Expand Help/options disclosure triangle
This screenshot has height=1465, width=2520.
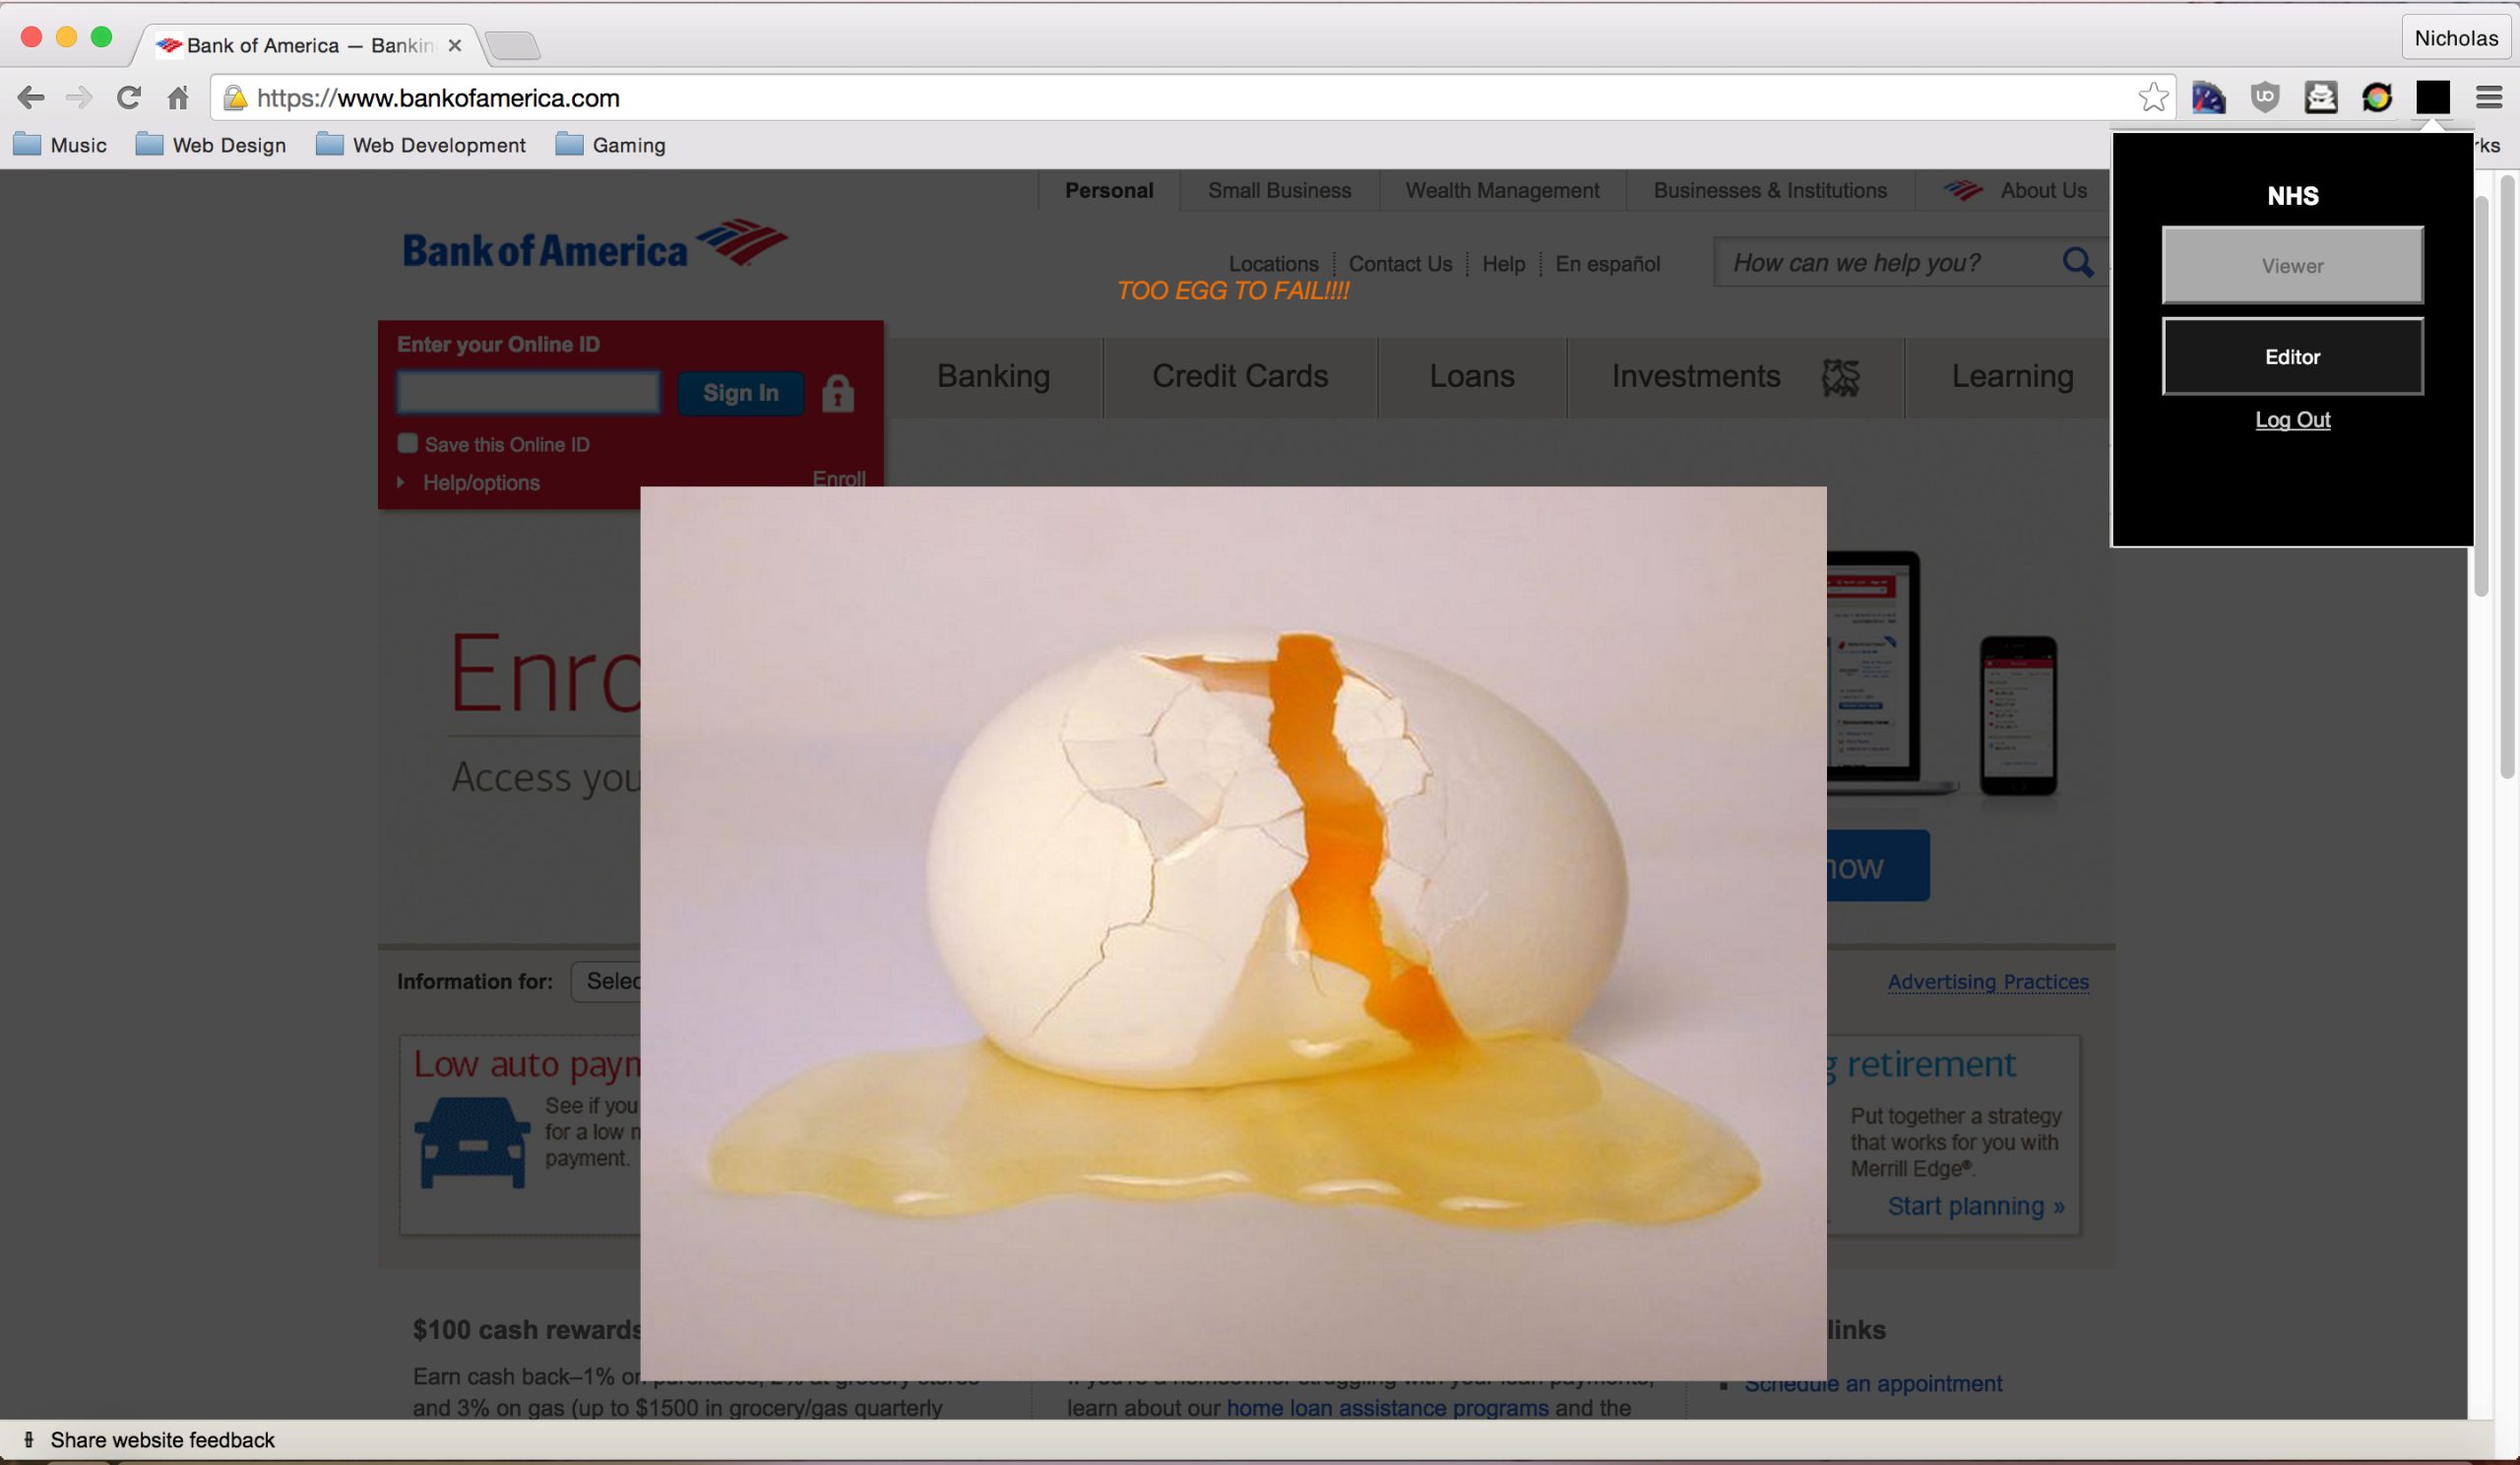click(x=401, y=482)
